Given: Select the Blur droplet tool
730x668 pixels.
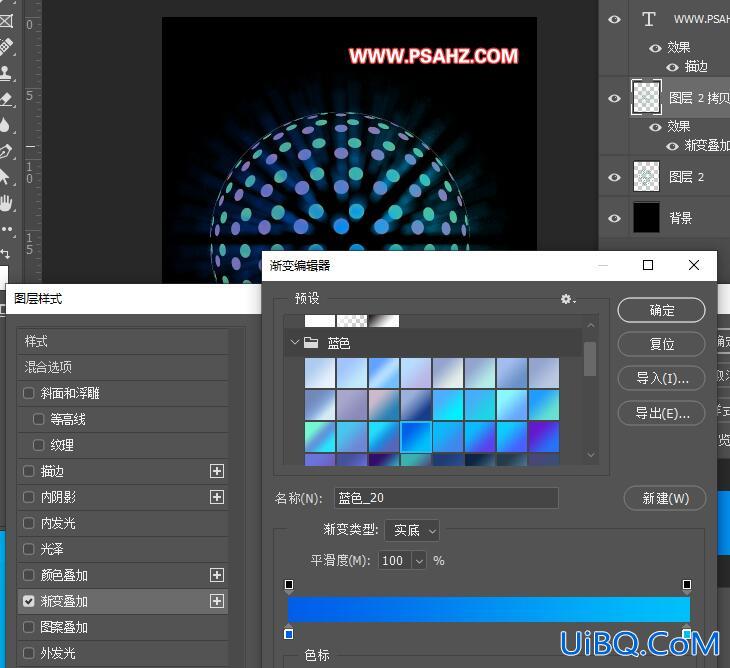Looking at the screenshot, I should [x=5, y=125].
